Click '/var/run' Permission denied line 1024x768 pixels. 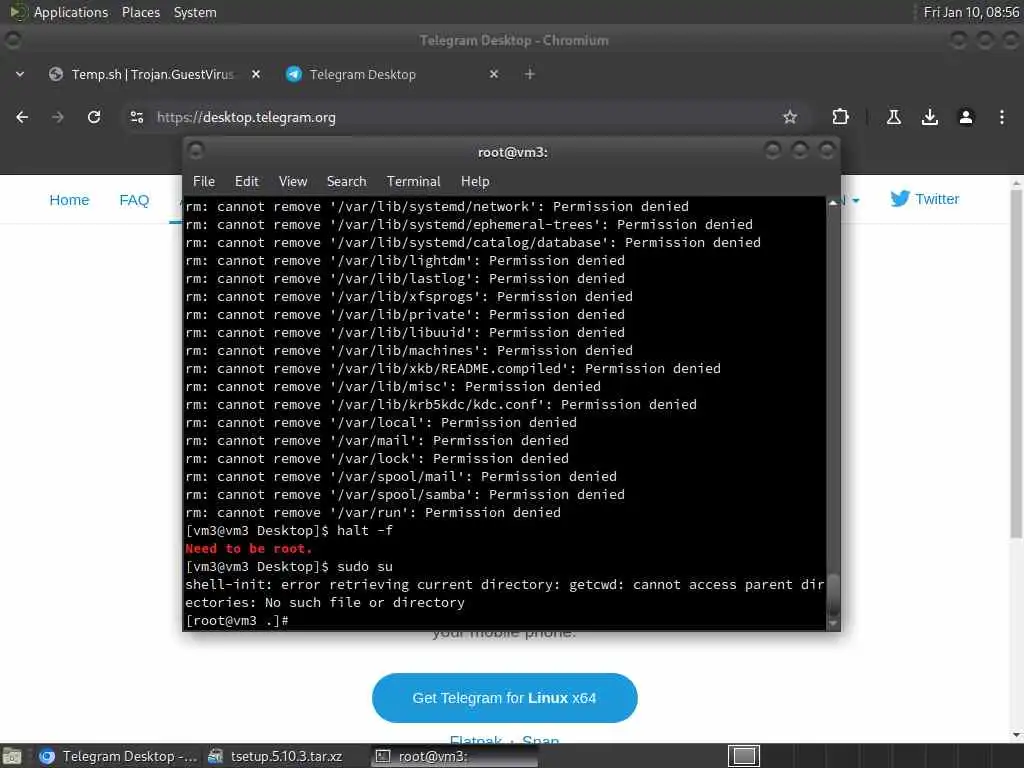373,513
